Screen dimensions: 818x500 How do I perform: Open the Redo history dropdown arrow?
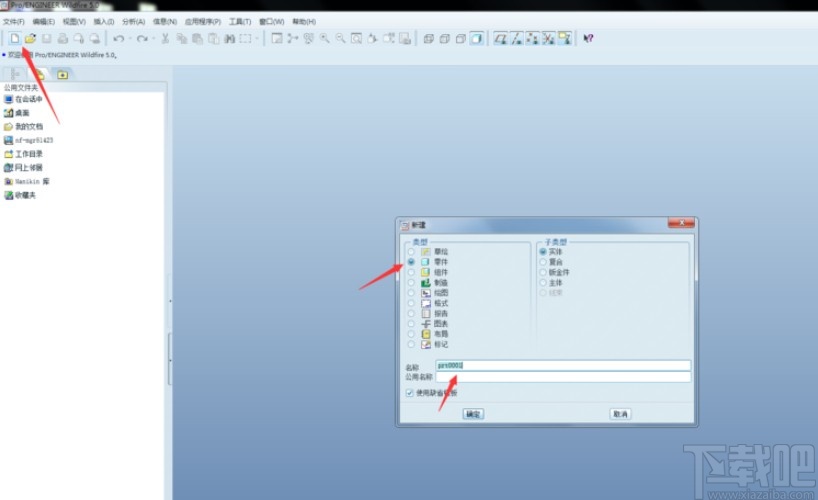pos(153,38)
